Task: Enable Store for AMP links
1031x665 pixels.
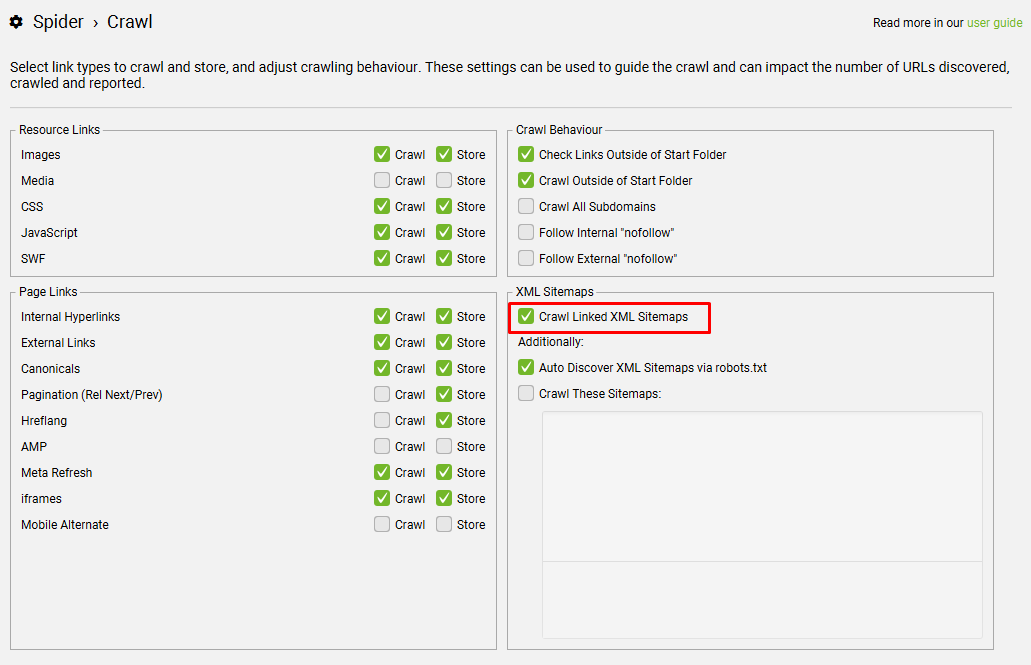Action: pyautogui.click(x=443, y=446)
